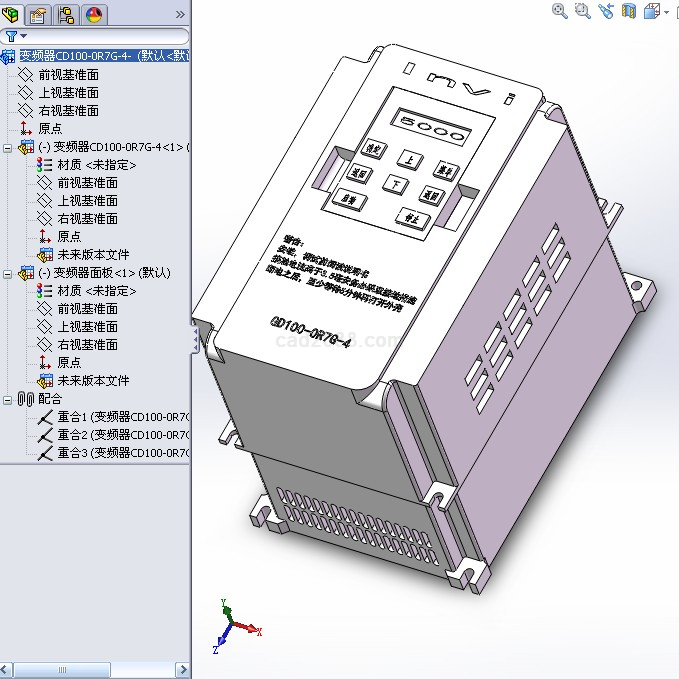
Task: Activate the Section View tool
Action: click(629, 11)
